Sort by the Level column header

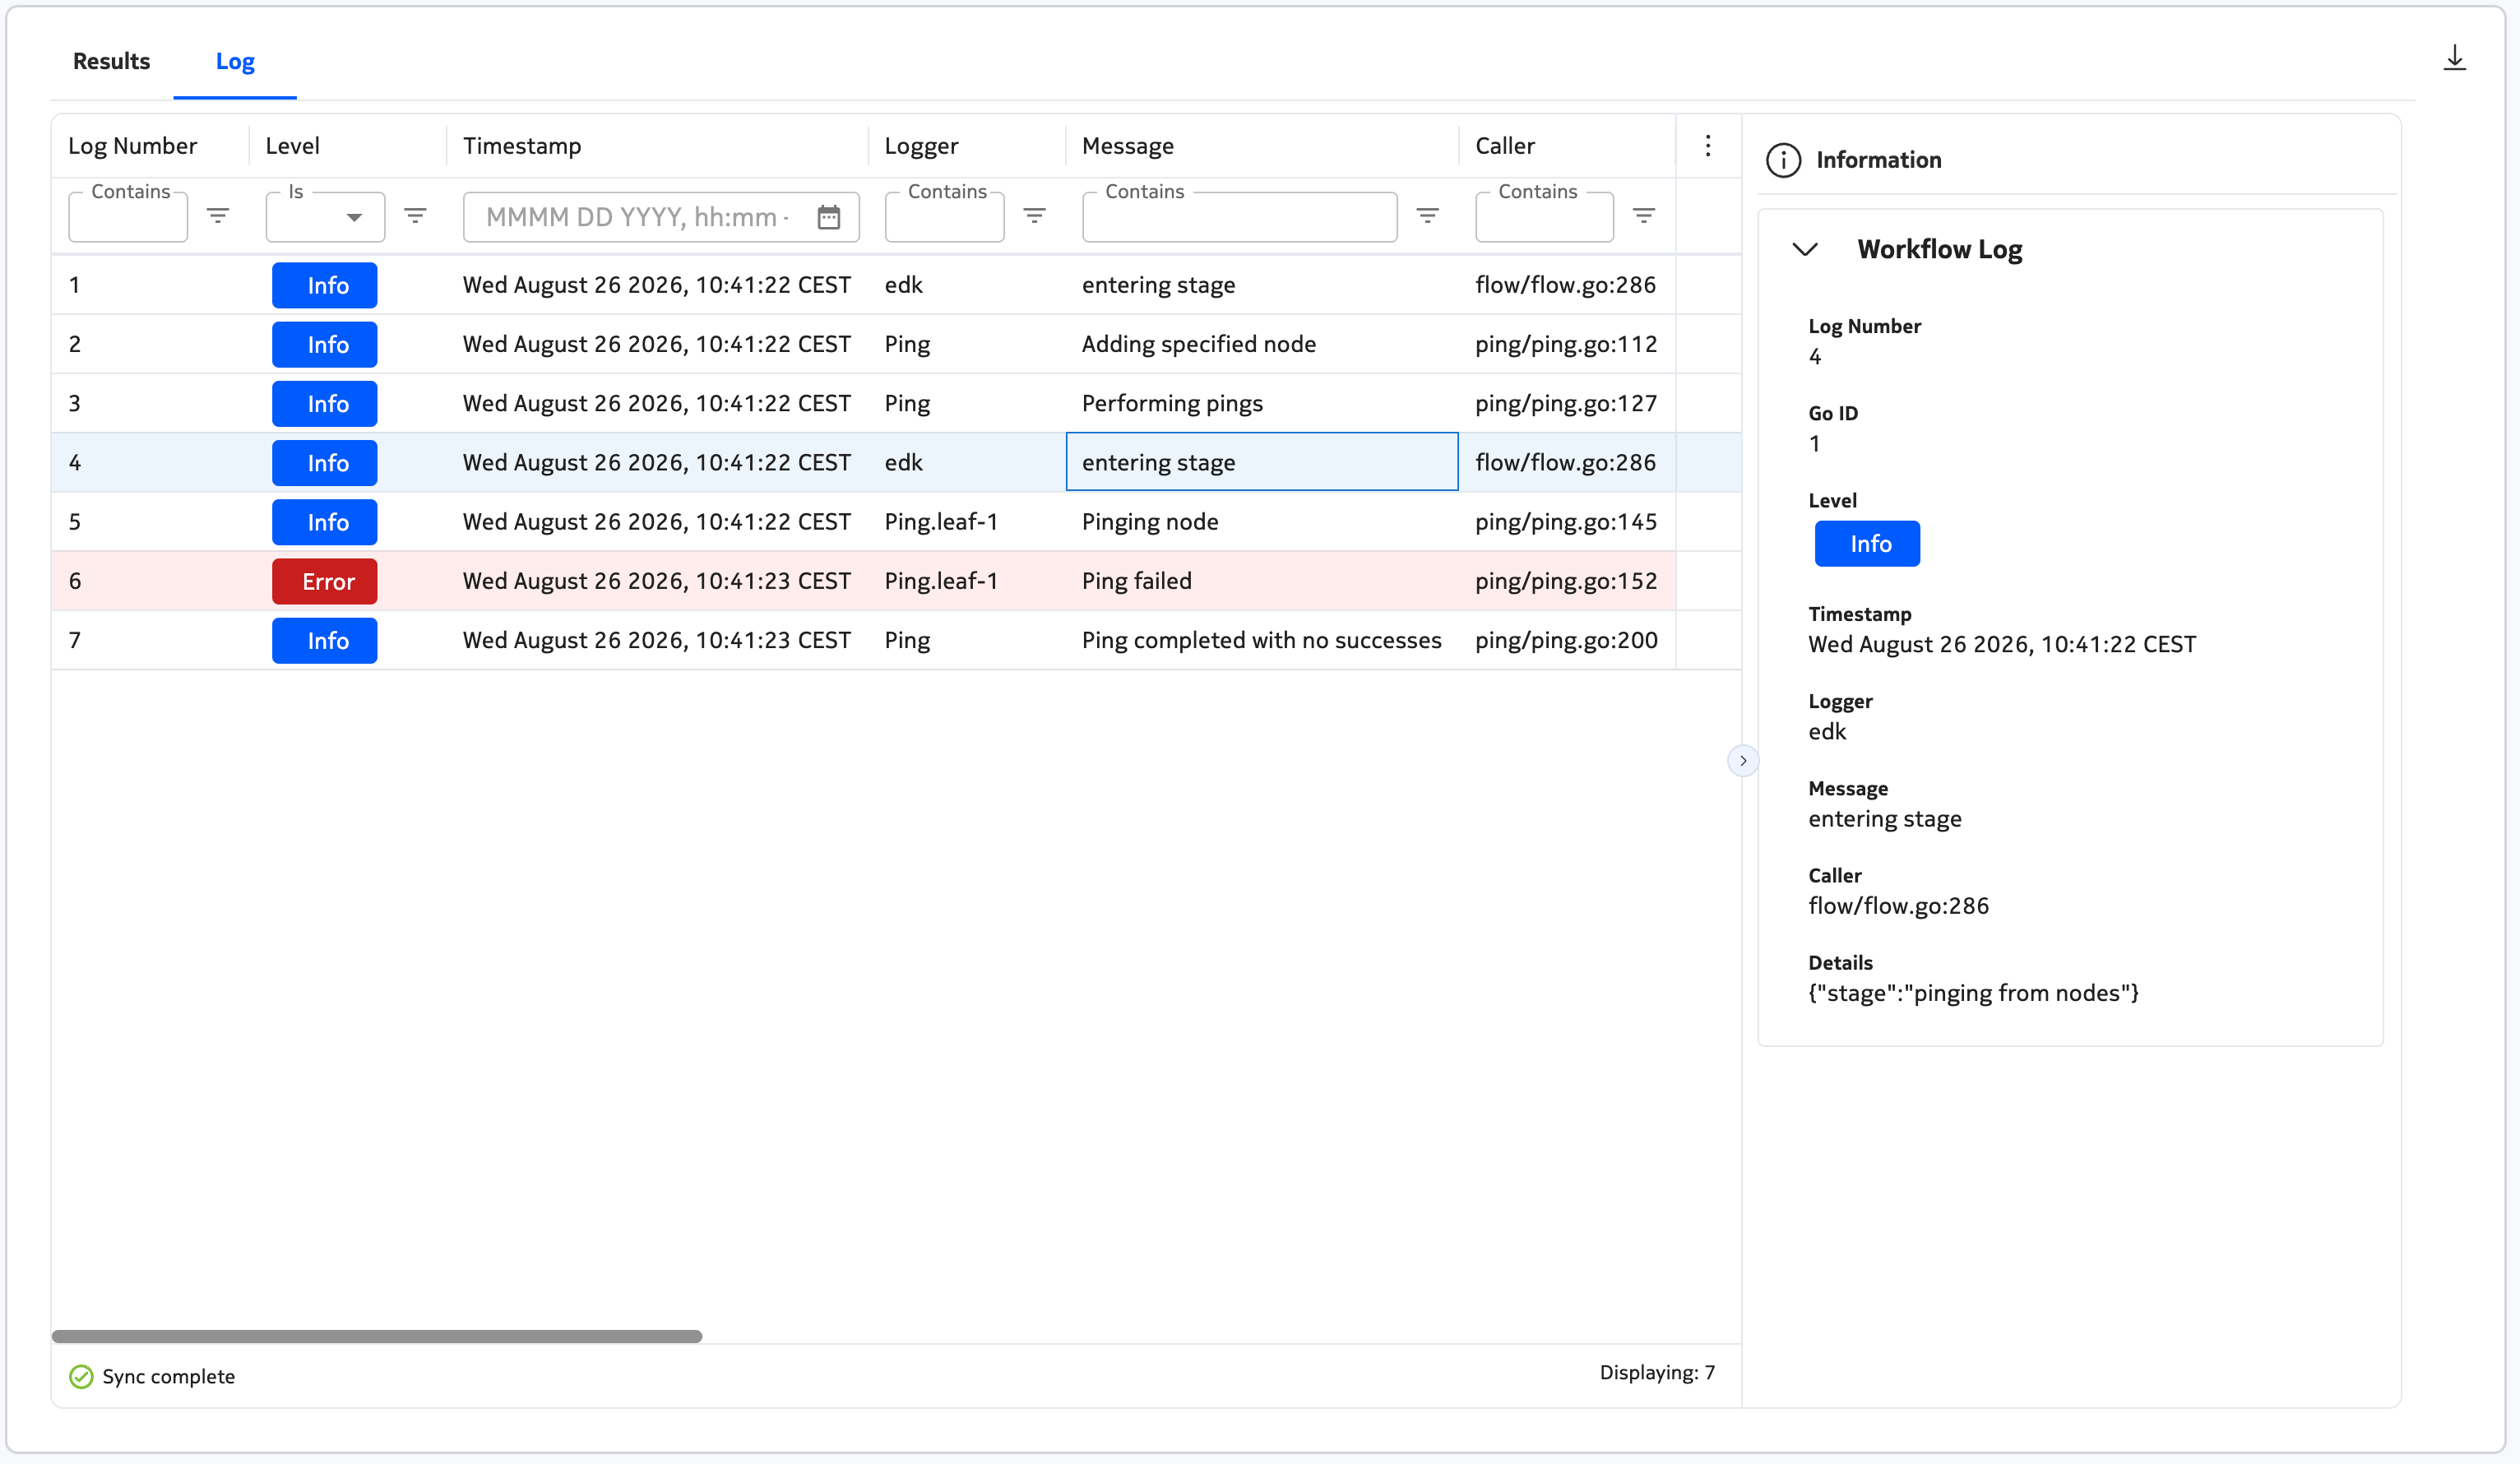point(292,146)
